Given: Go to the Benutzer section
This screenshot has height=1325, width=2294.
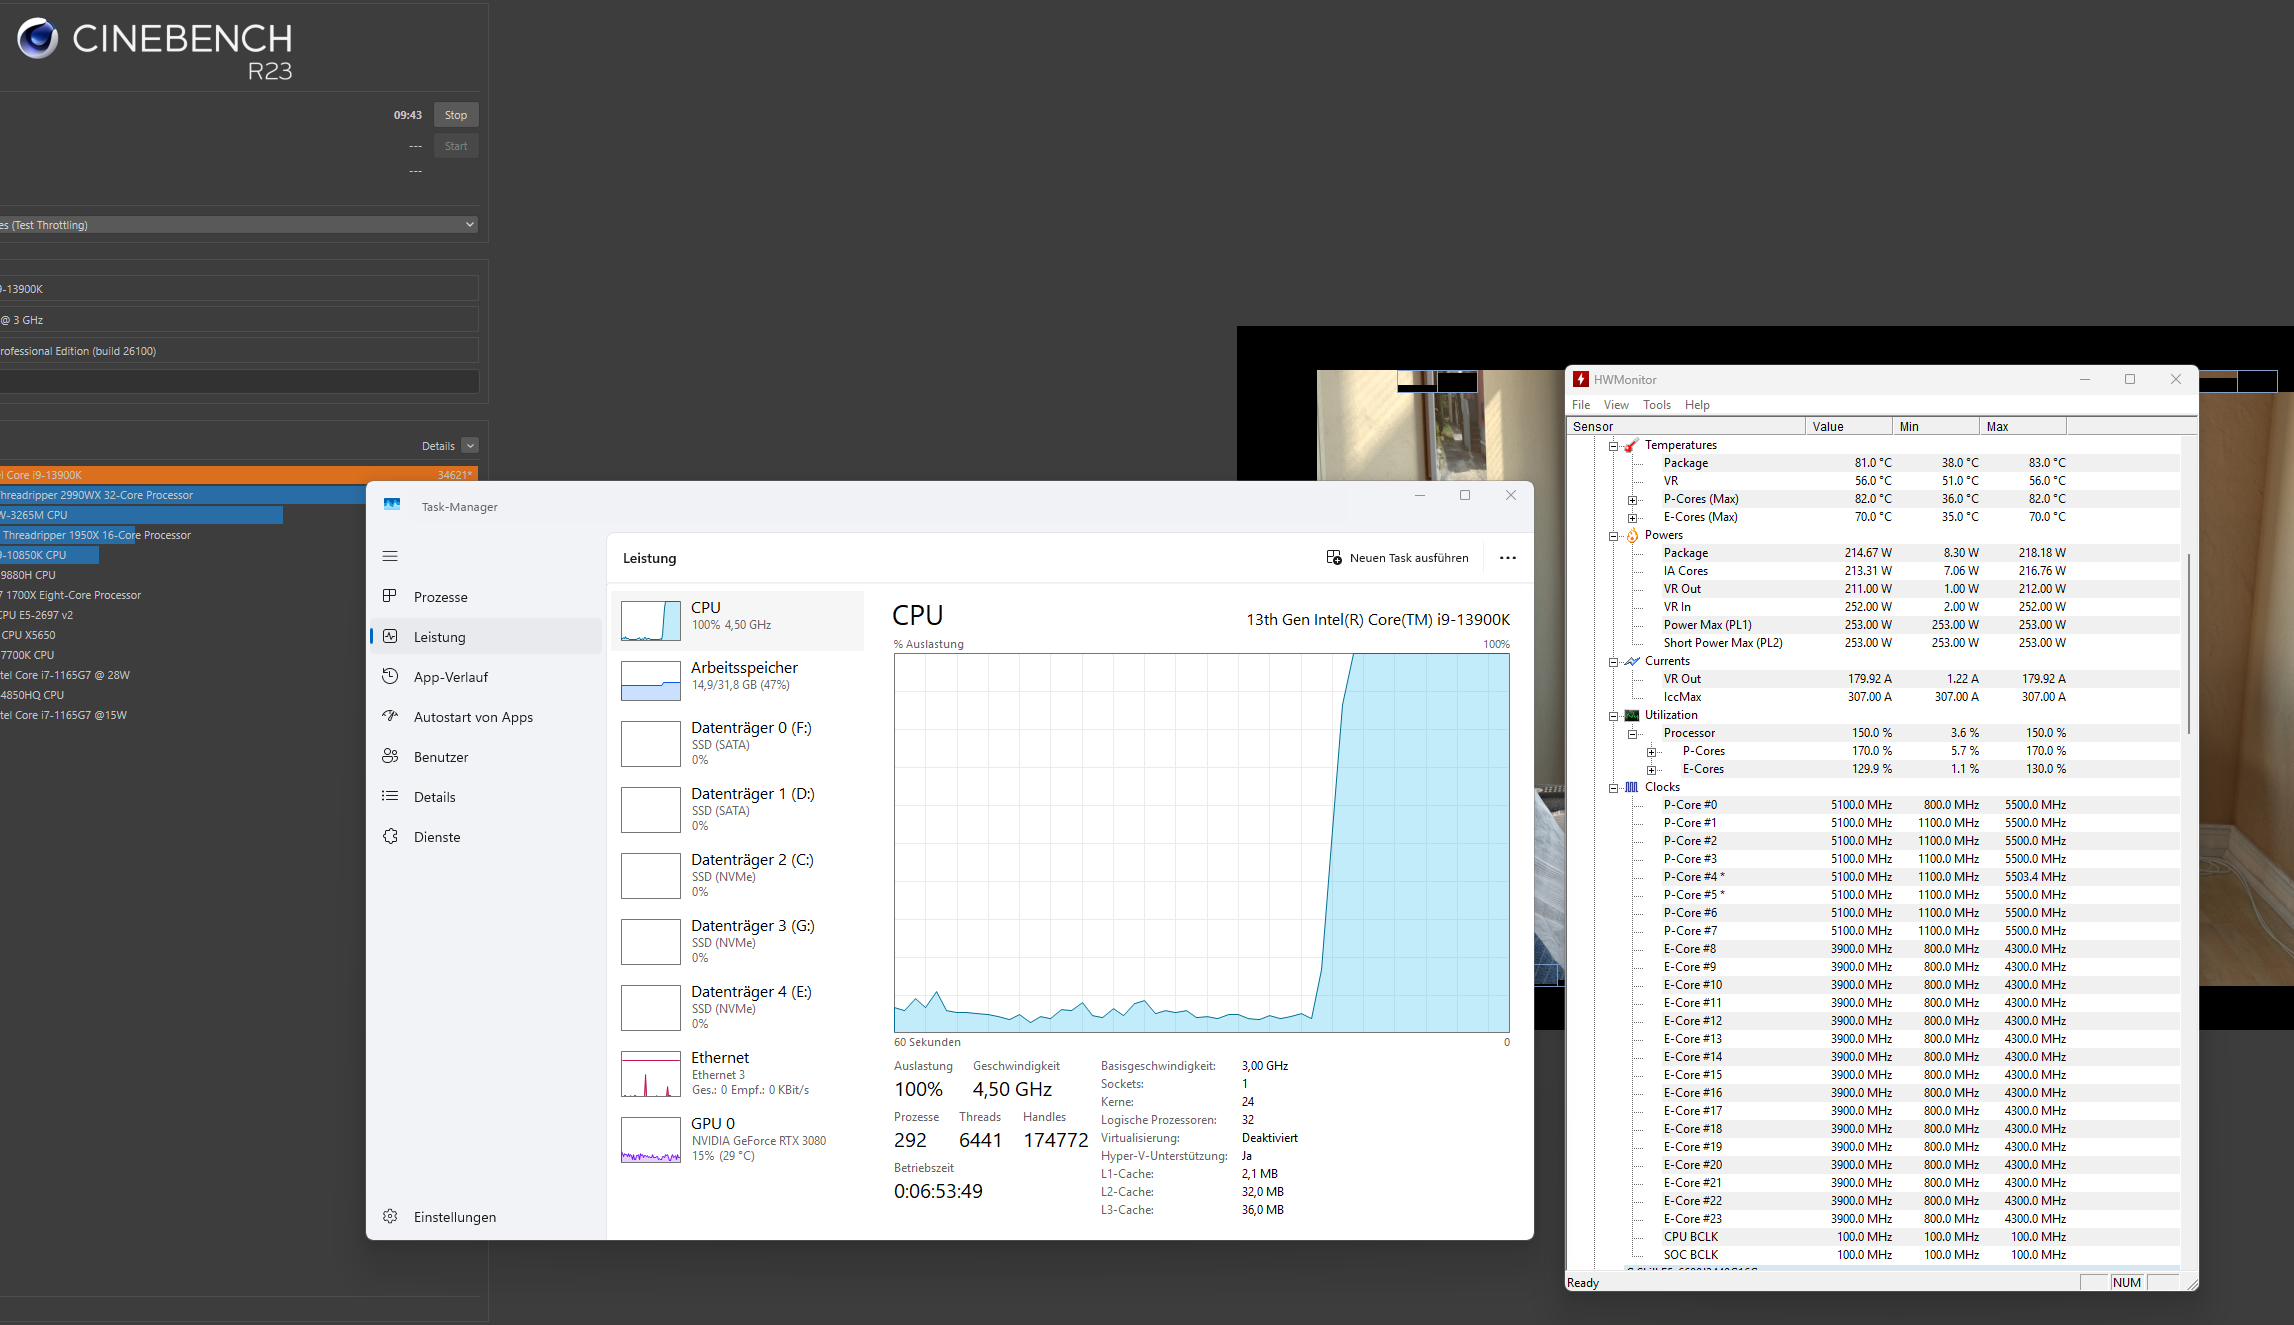Looking at the screenshot, I should click(x=440, y=757).
